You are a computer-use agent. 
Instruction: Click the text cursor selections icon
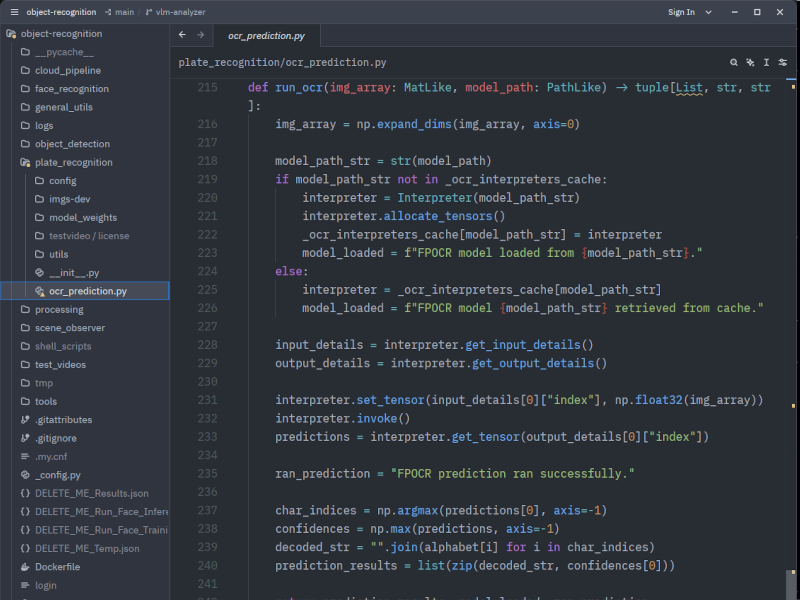[766, 62]
